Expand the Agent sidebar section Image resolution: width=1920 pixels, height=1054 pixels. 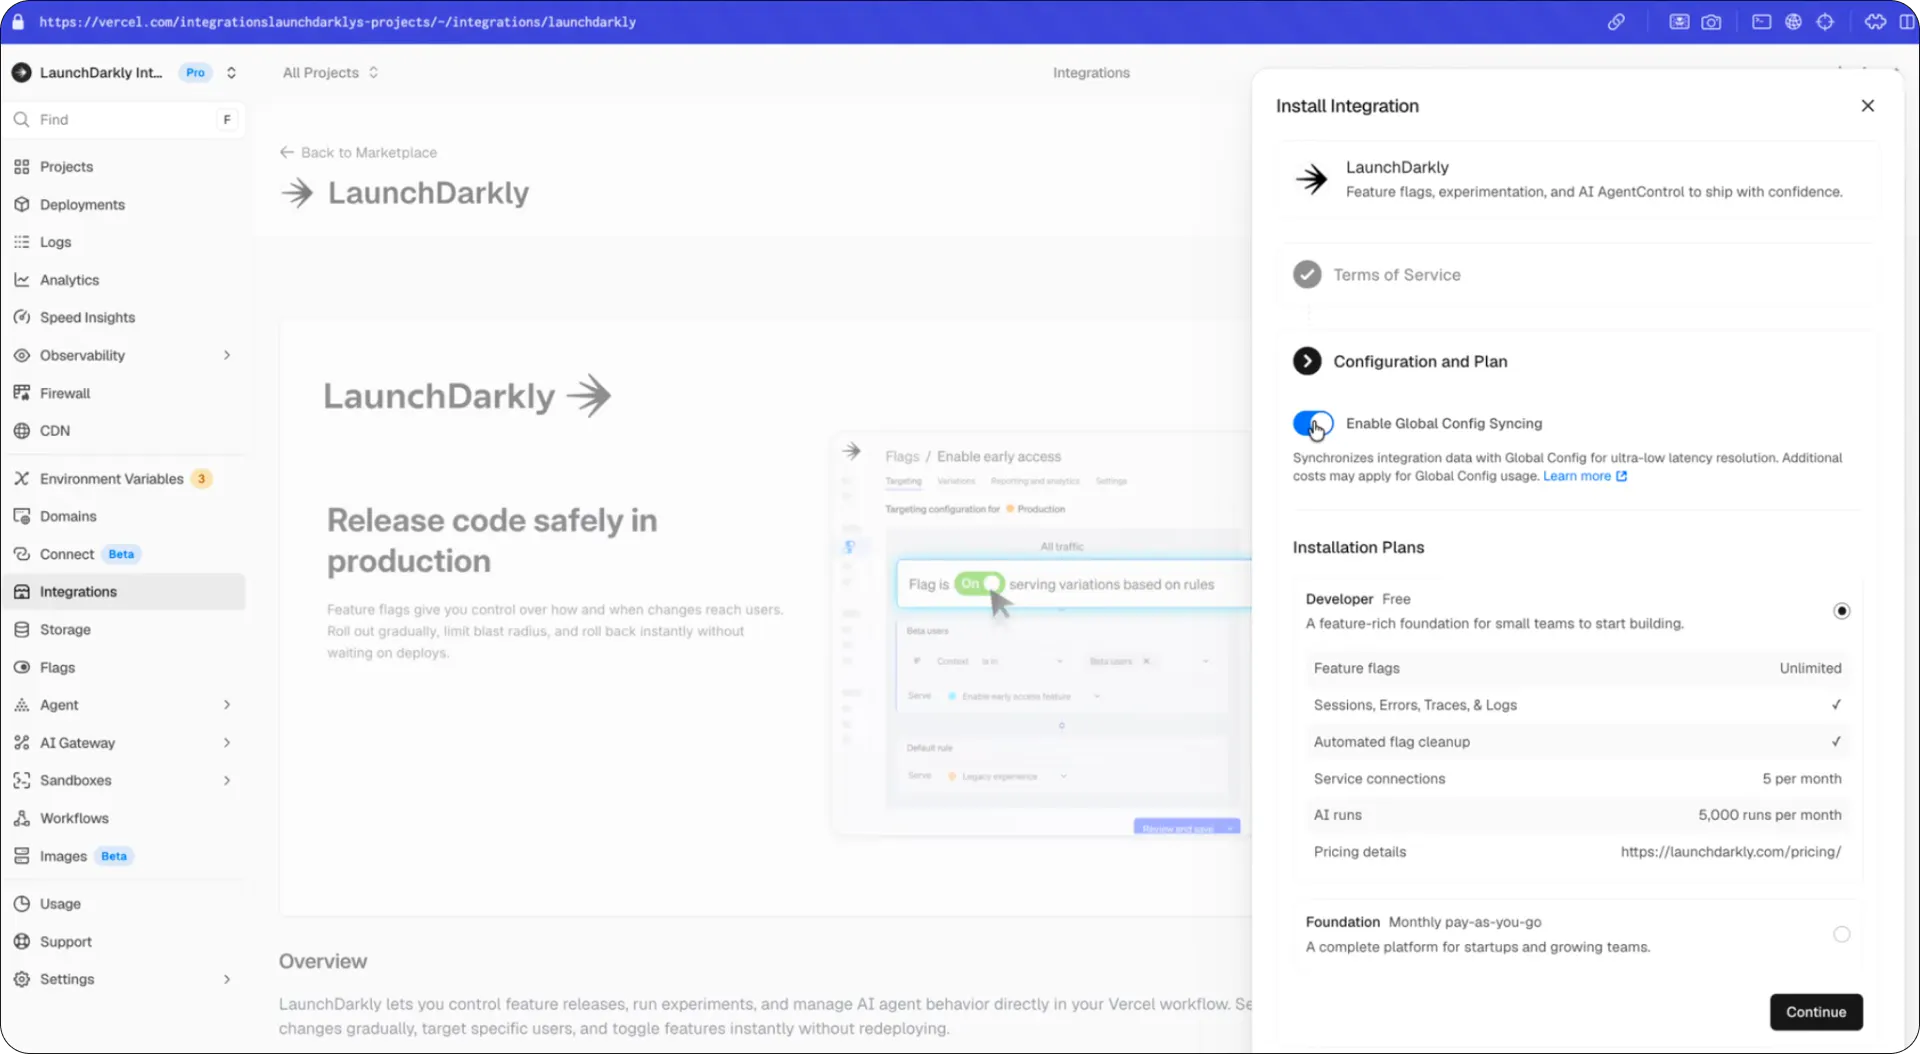227,705
